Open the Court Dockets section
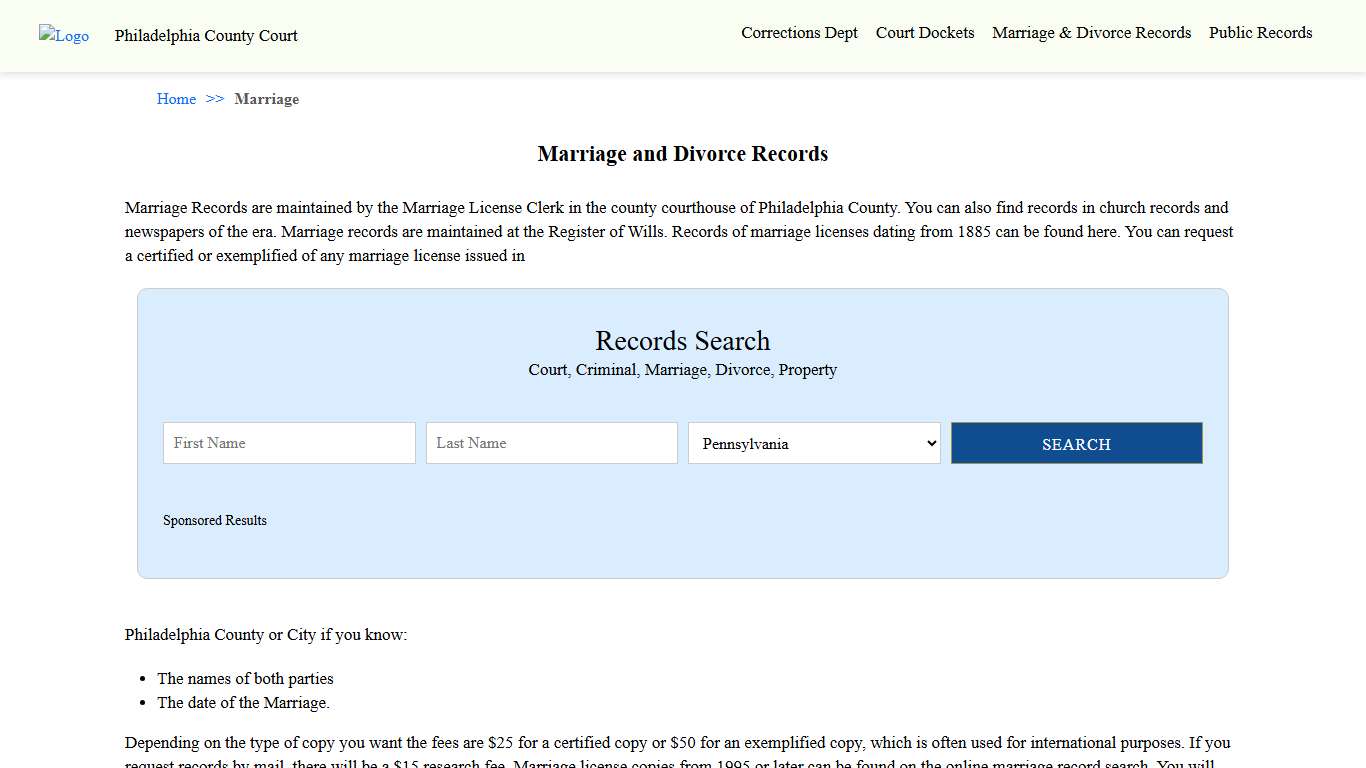Screen dimensions: 1366x768 [x=924, y=32]
